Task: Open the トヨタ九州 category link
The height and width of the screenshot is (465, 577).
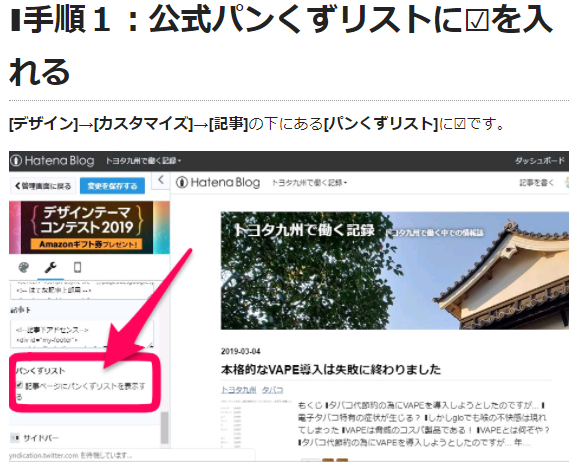Action: click(238, 390)
